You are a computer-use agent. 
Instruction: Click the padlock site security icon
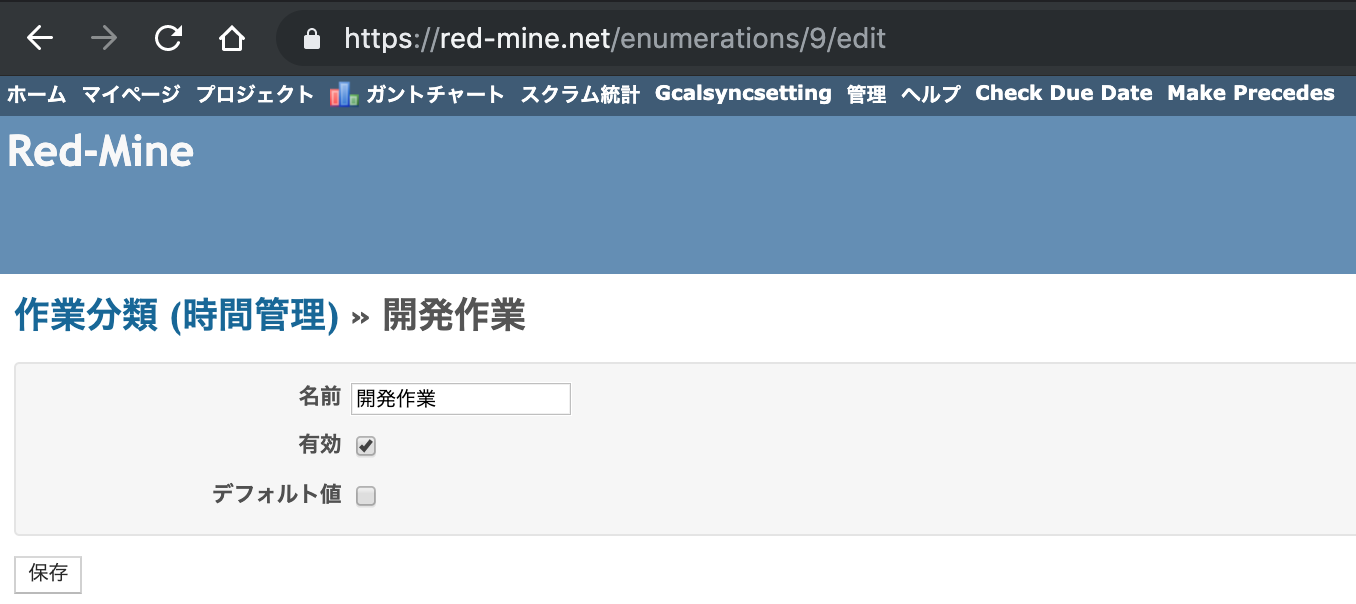(x=312, y=39)
